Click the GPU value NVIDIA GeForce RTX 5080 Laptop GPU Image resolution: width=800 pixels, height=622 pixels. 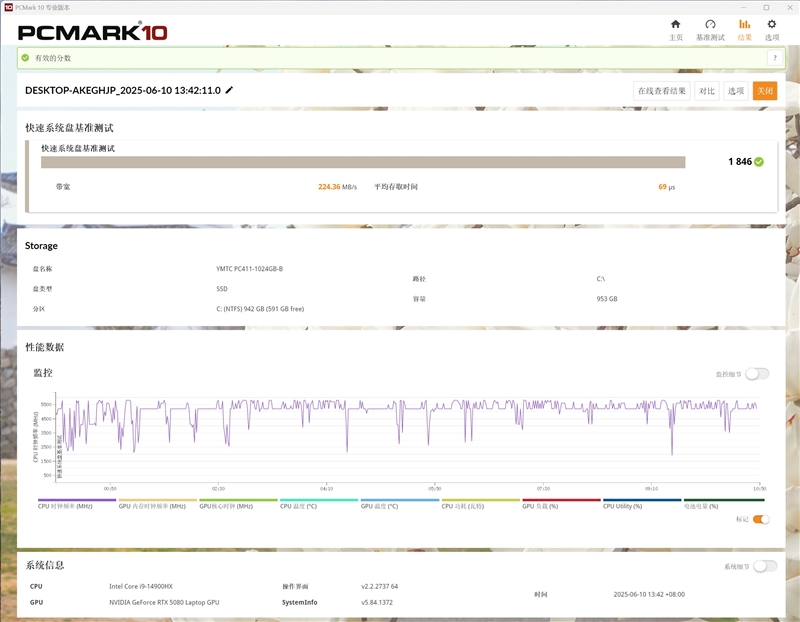pyautogui.click(x=164, y=603)
